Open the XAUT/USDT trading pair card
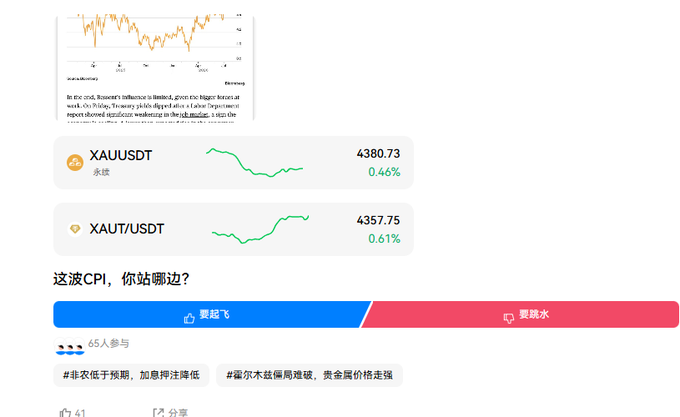The height and width of the screenshot is (417, 680). click(233, 229)
